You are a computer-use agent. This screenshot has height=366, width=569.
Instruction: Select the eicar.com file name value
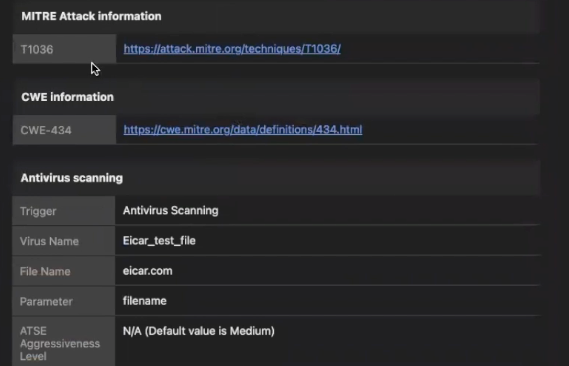(x=147, y=271)
